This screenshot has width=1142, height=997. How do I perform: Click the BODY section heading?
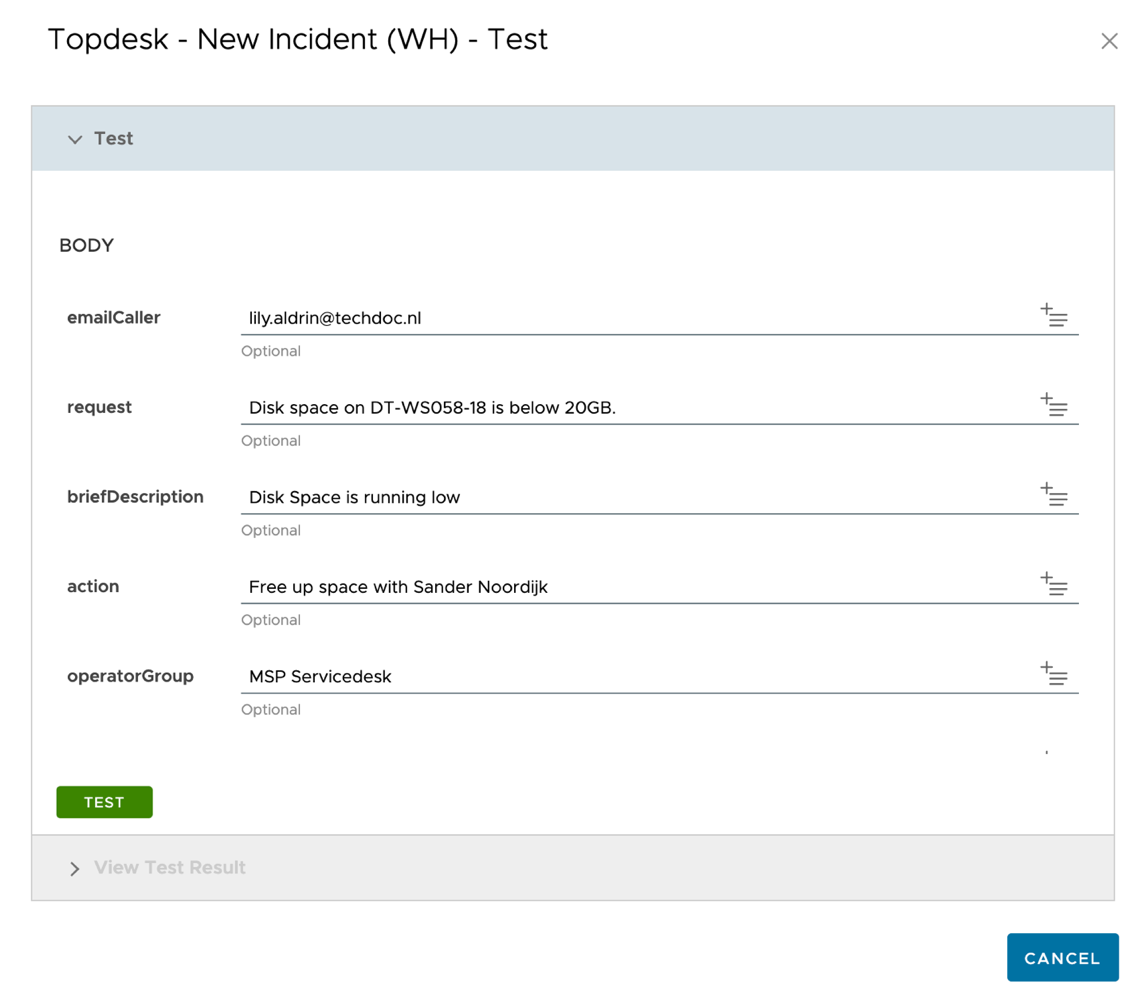click(x=86, y=245)
